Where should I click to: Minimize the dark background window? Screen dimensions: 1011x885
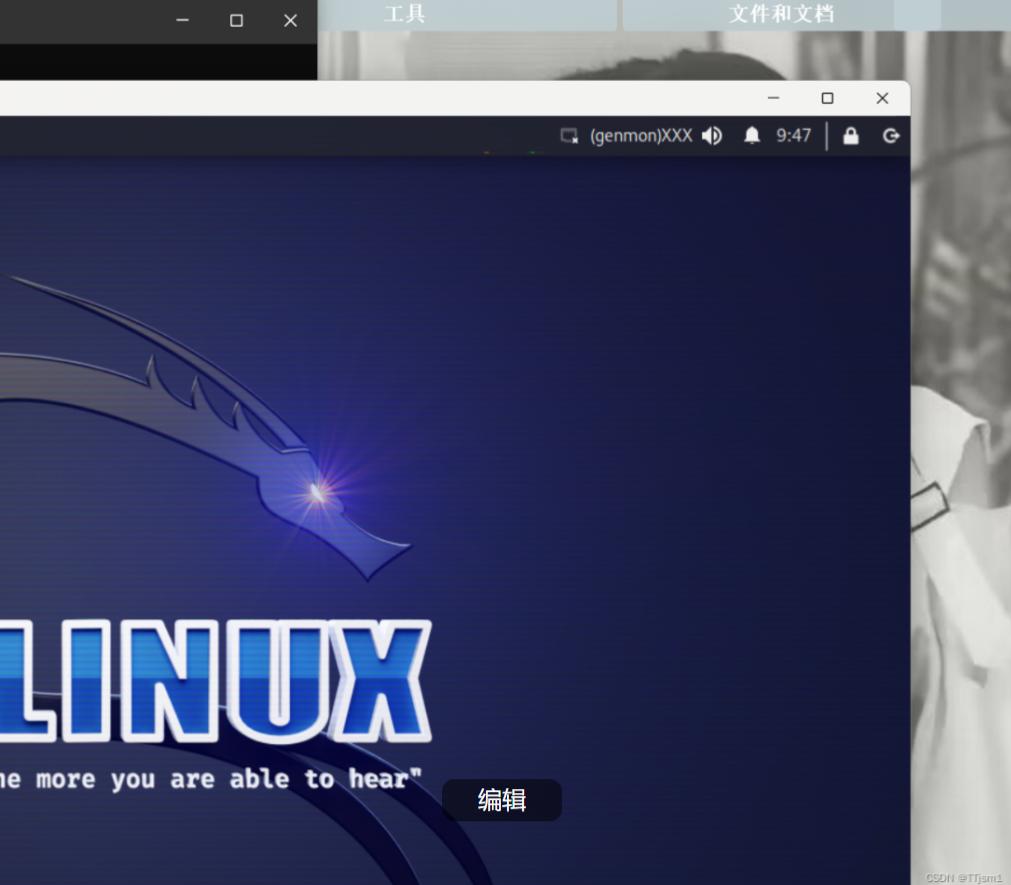pos(182,21)
